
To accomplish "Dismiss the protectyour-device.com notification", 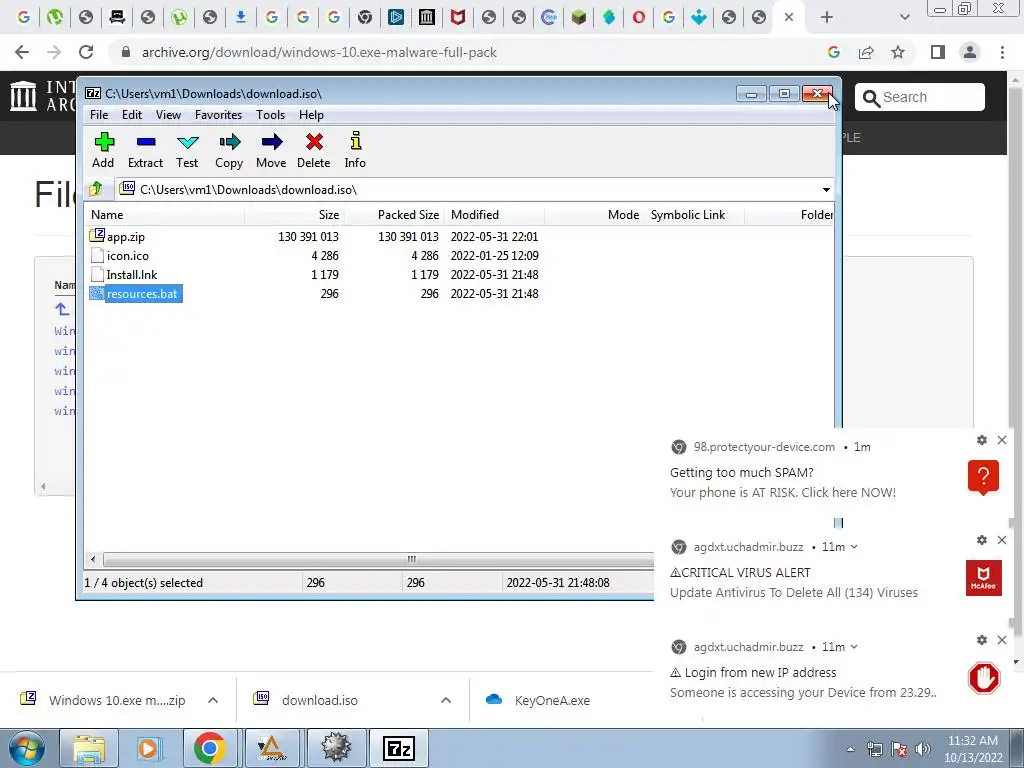I will pyautogui.click(x=1002, y=440).
